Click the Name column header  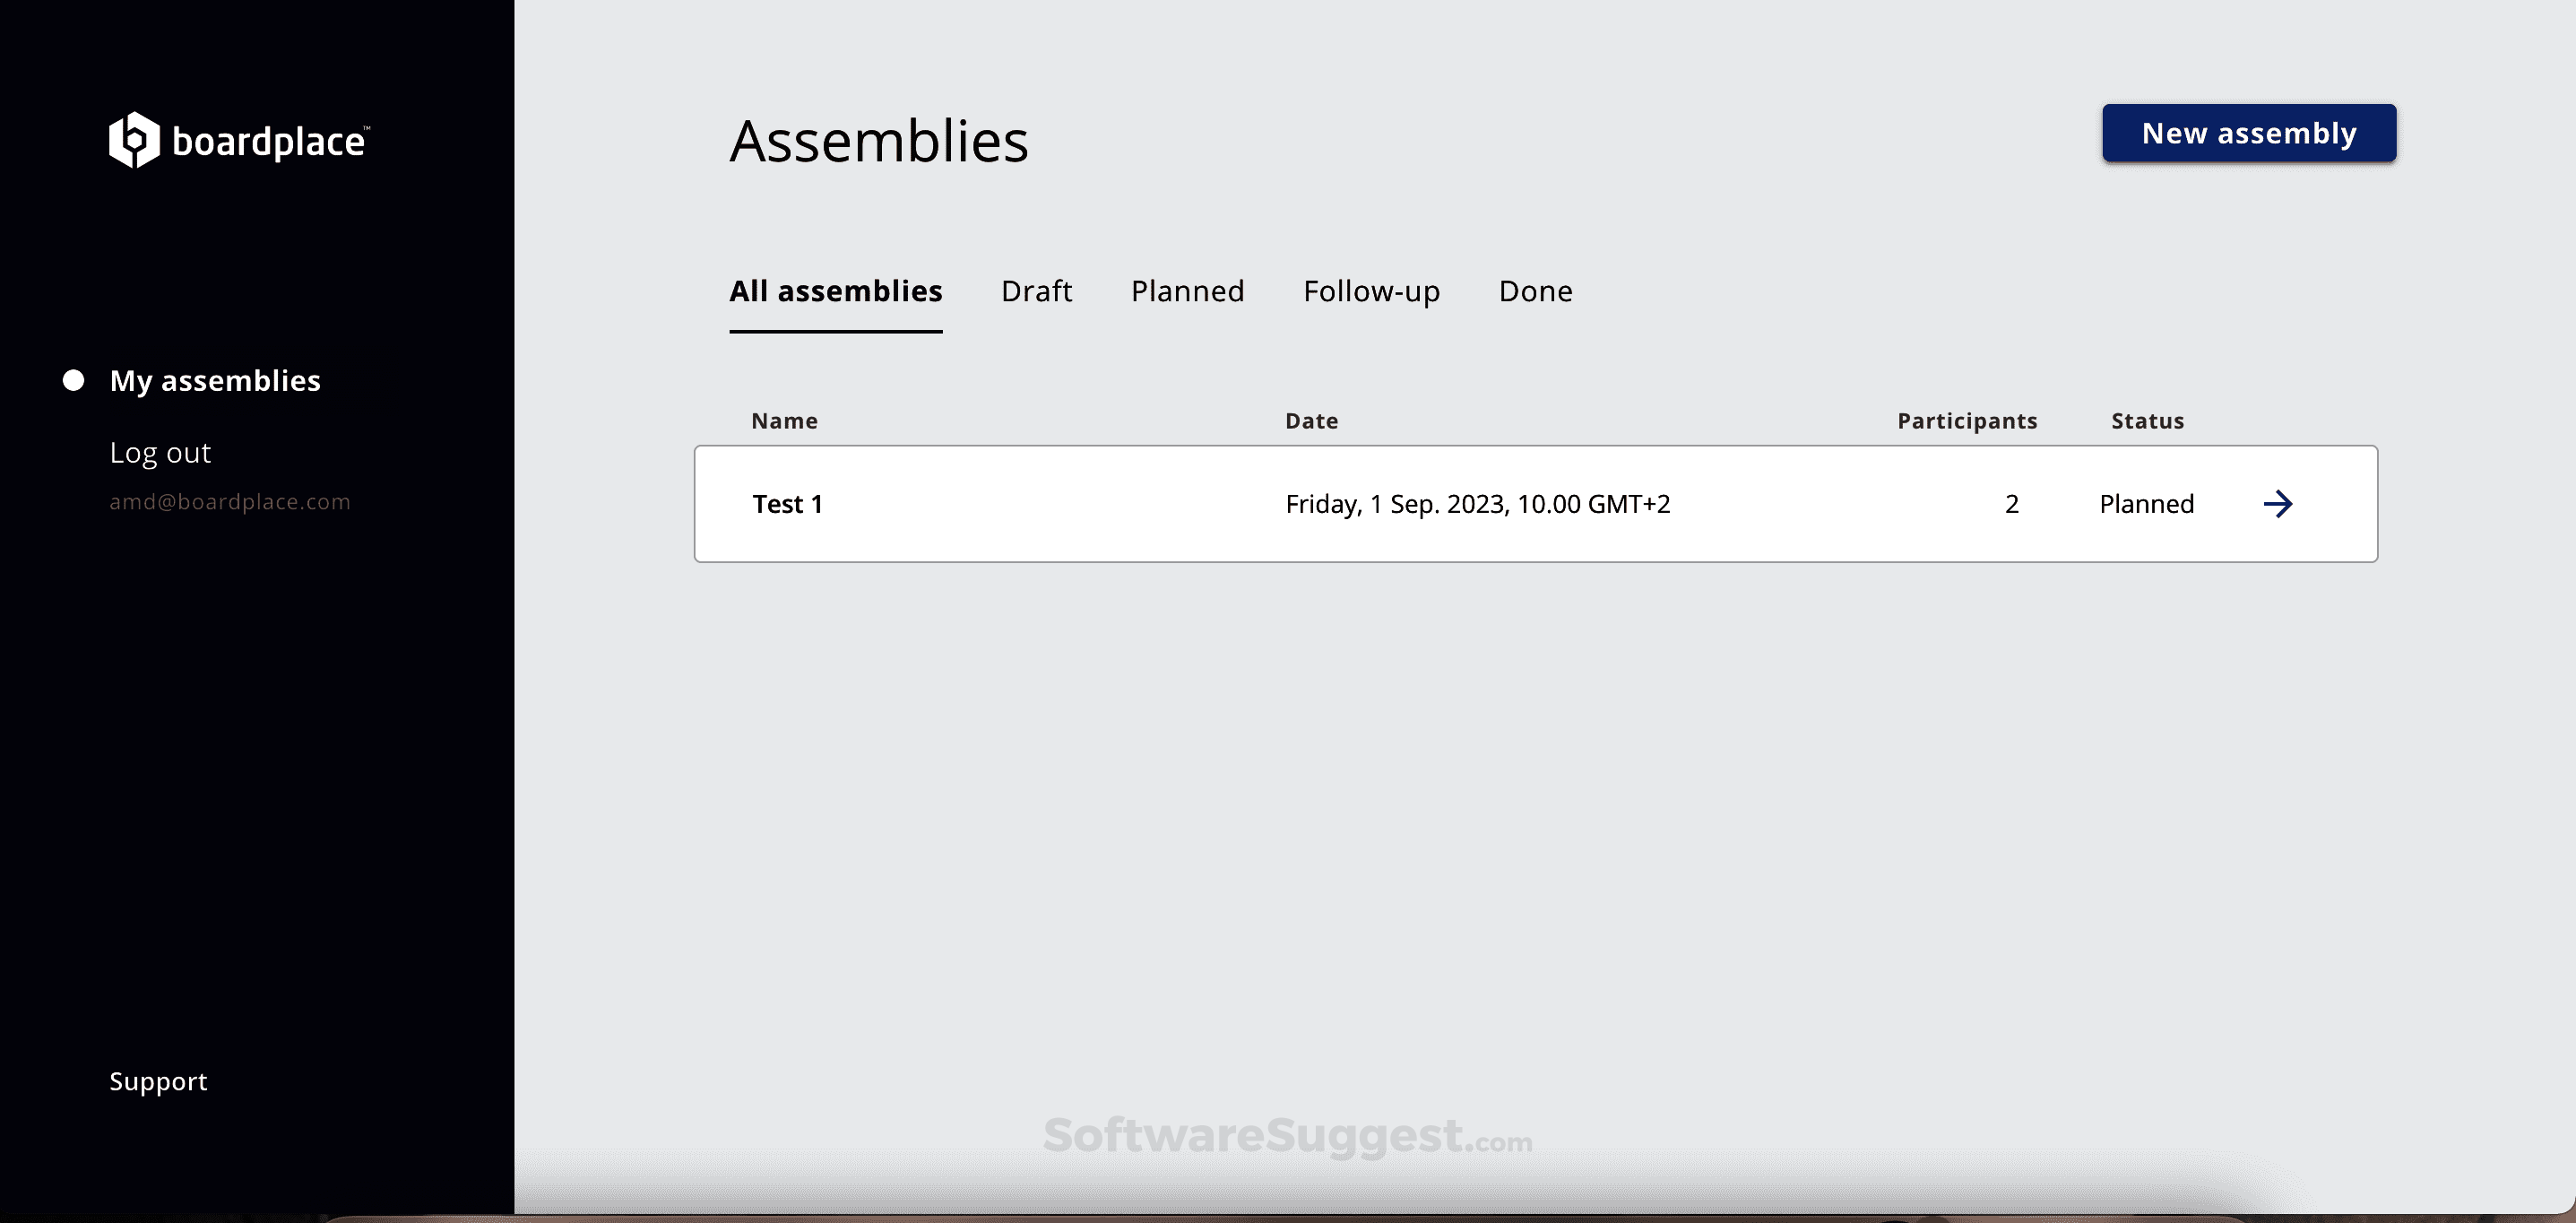(x=784, y=420)
